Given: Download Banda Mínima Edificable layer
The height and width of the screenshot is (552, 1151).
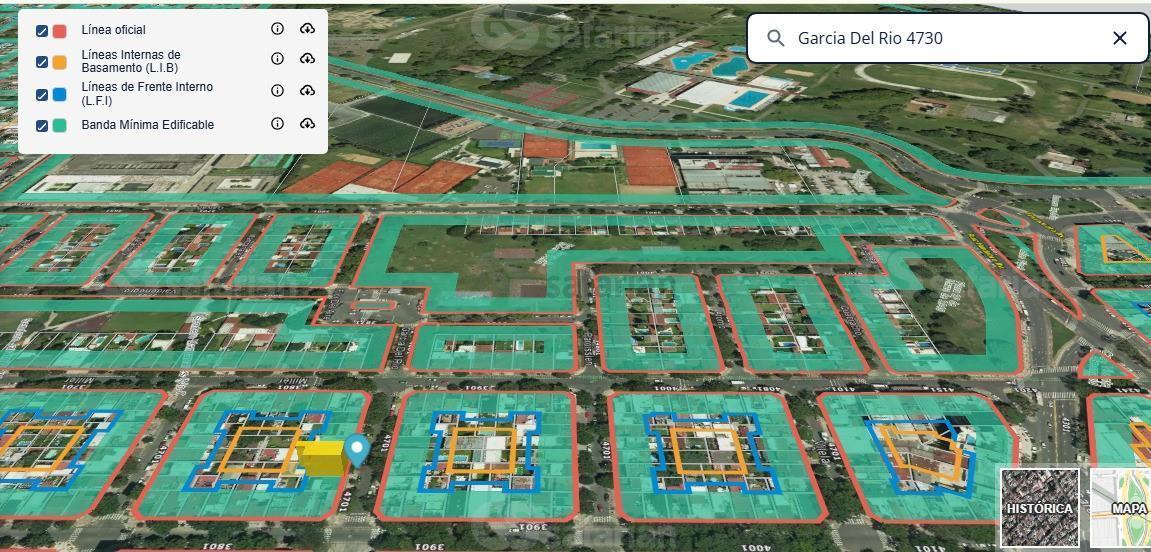Looking at the screenshot, I should pyautogui.click(x=307, y=123).
